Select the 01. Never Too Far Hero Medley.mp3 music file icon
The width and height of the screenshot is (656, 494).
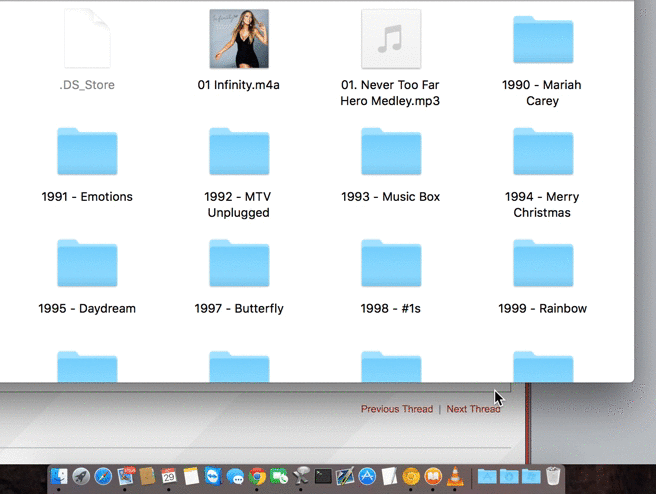click(391, 38)
